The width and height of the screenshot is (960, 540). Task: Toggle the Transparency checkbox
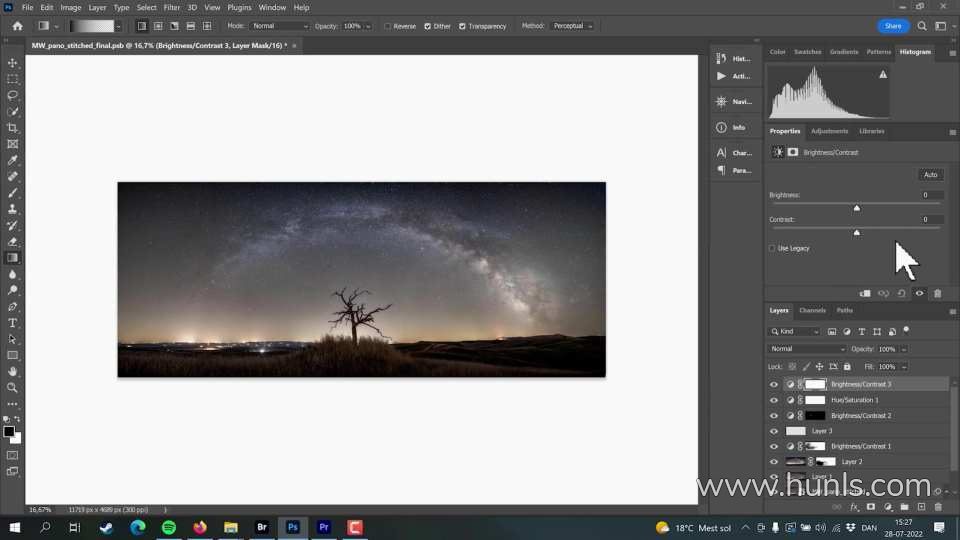(x=462, y=26)
